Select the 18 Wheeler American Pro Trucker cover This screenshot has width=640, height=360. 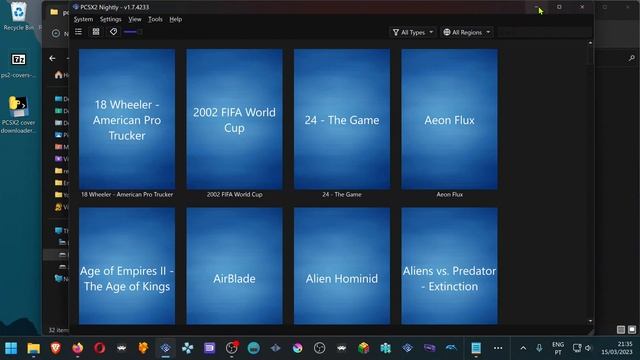tap(127, 119)
